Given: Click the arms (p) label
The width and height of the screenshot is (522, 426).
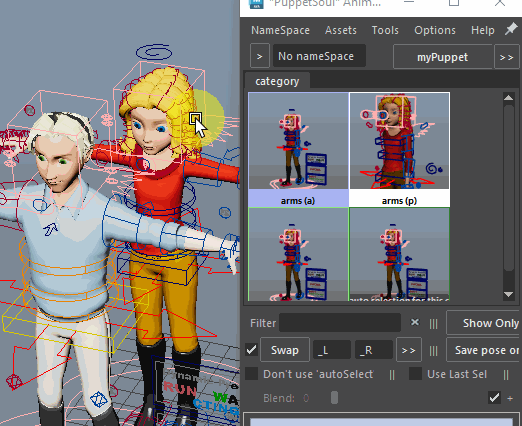Looking at the screenshot, I should pyautogui.click(x=399, y=201).
